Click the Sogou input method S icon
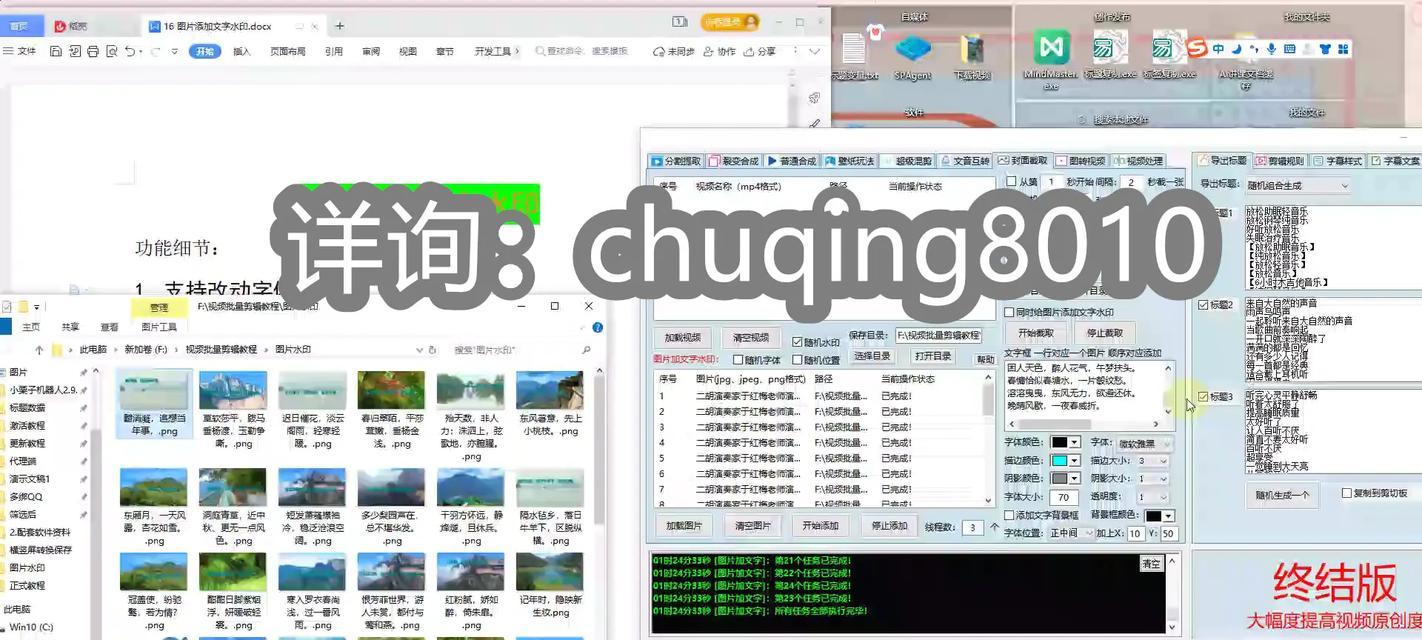Image resolution: width=1422 pixels, height=640 pixels. 1196,48
